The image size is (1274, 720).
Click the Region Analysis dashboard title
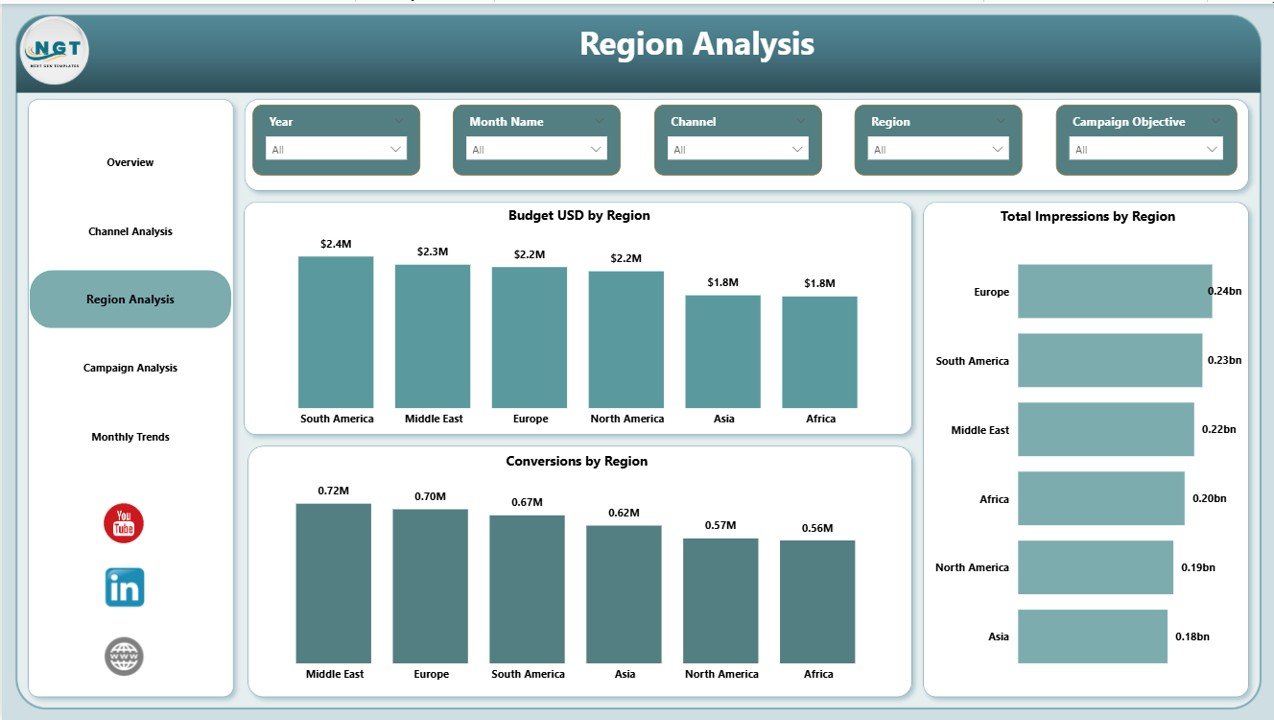(x=696, y=44)
